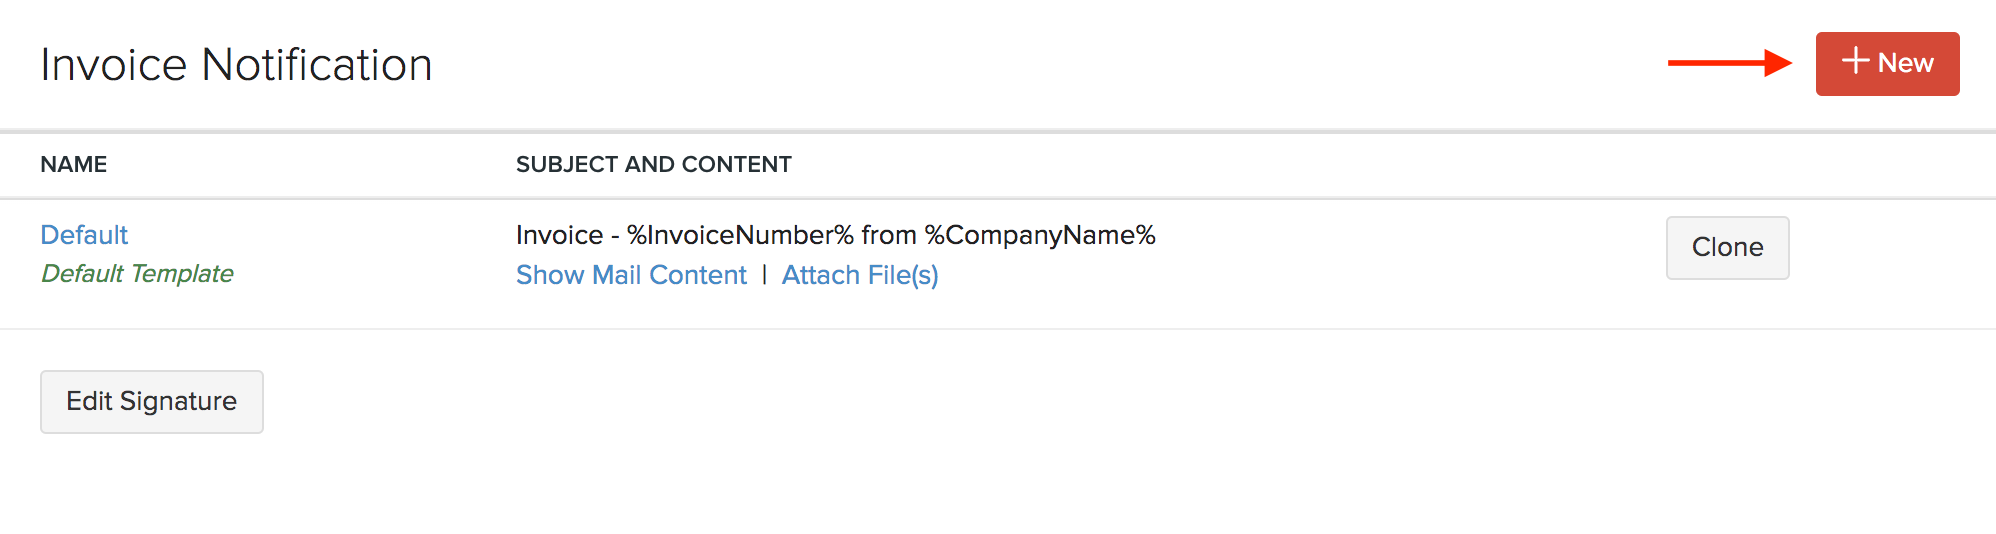The image size is (1996, 534).
Task: Click the word "Invoice" starting the subject line
Action: pyautogui.click(x=559, y=235)
